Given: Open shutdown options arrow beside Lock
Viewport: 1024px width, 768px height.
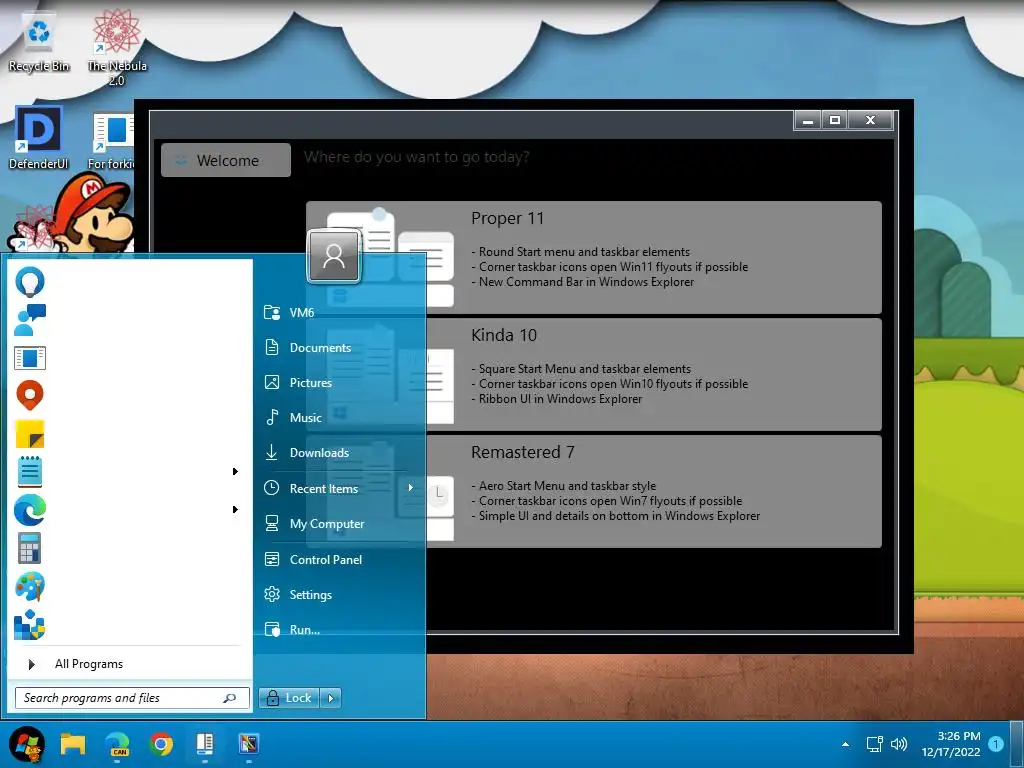Looking at the screenshot, I should (331, 698).
